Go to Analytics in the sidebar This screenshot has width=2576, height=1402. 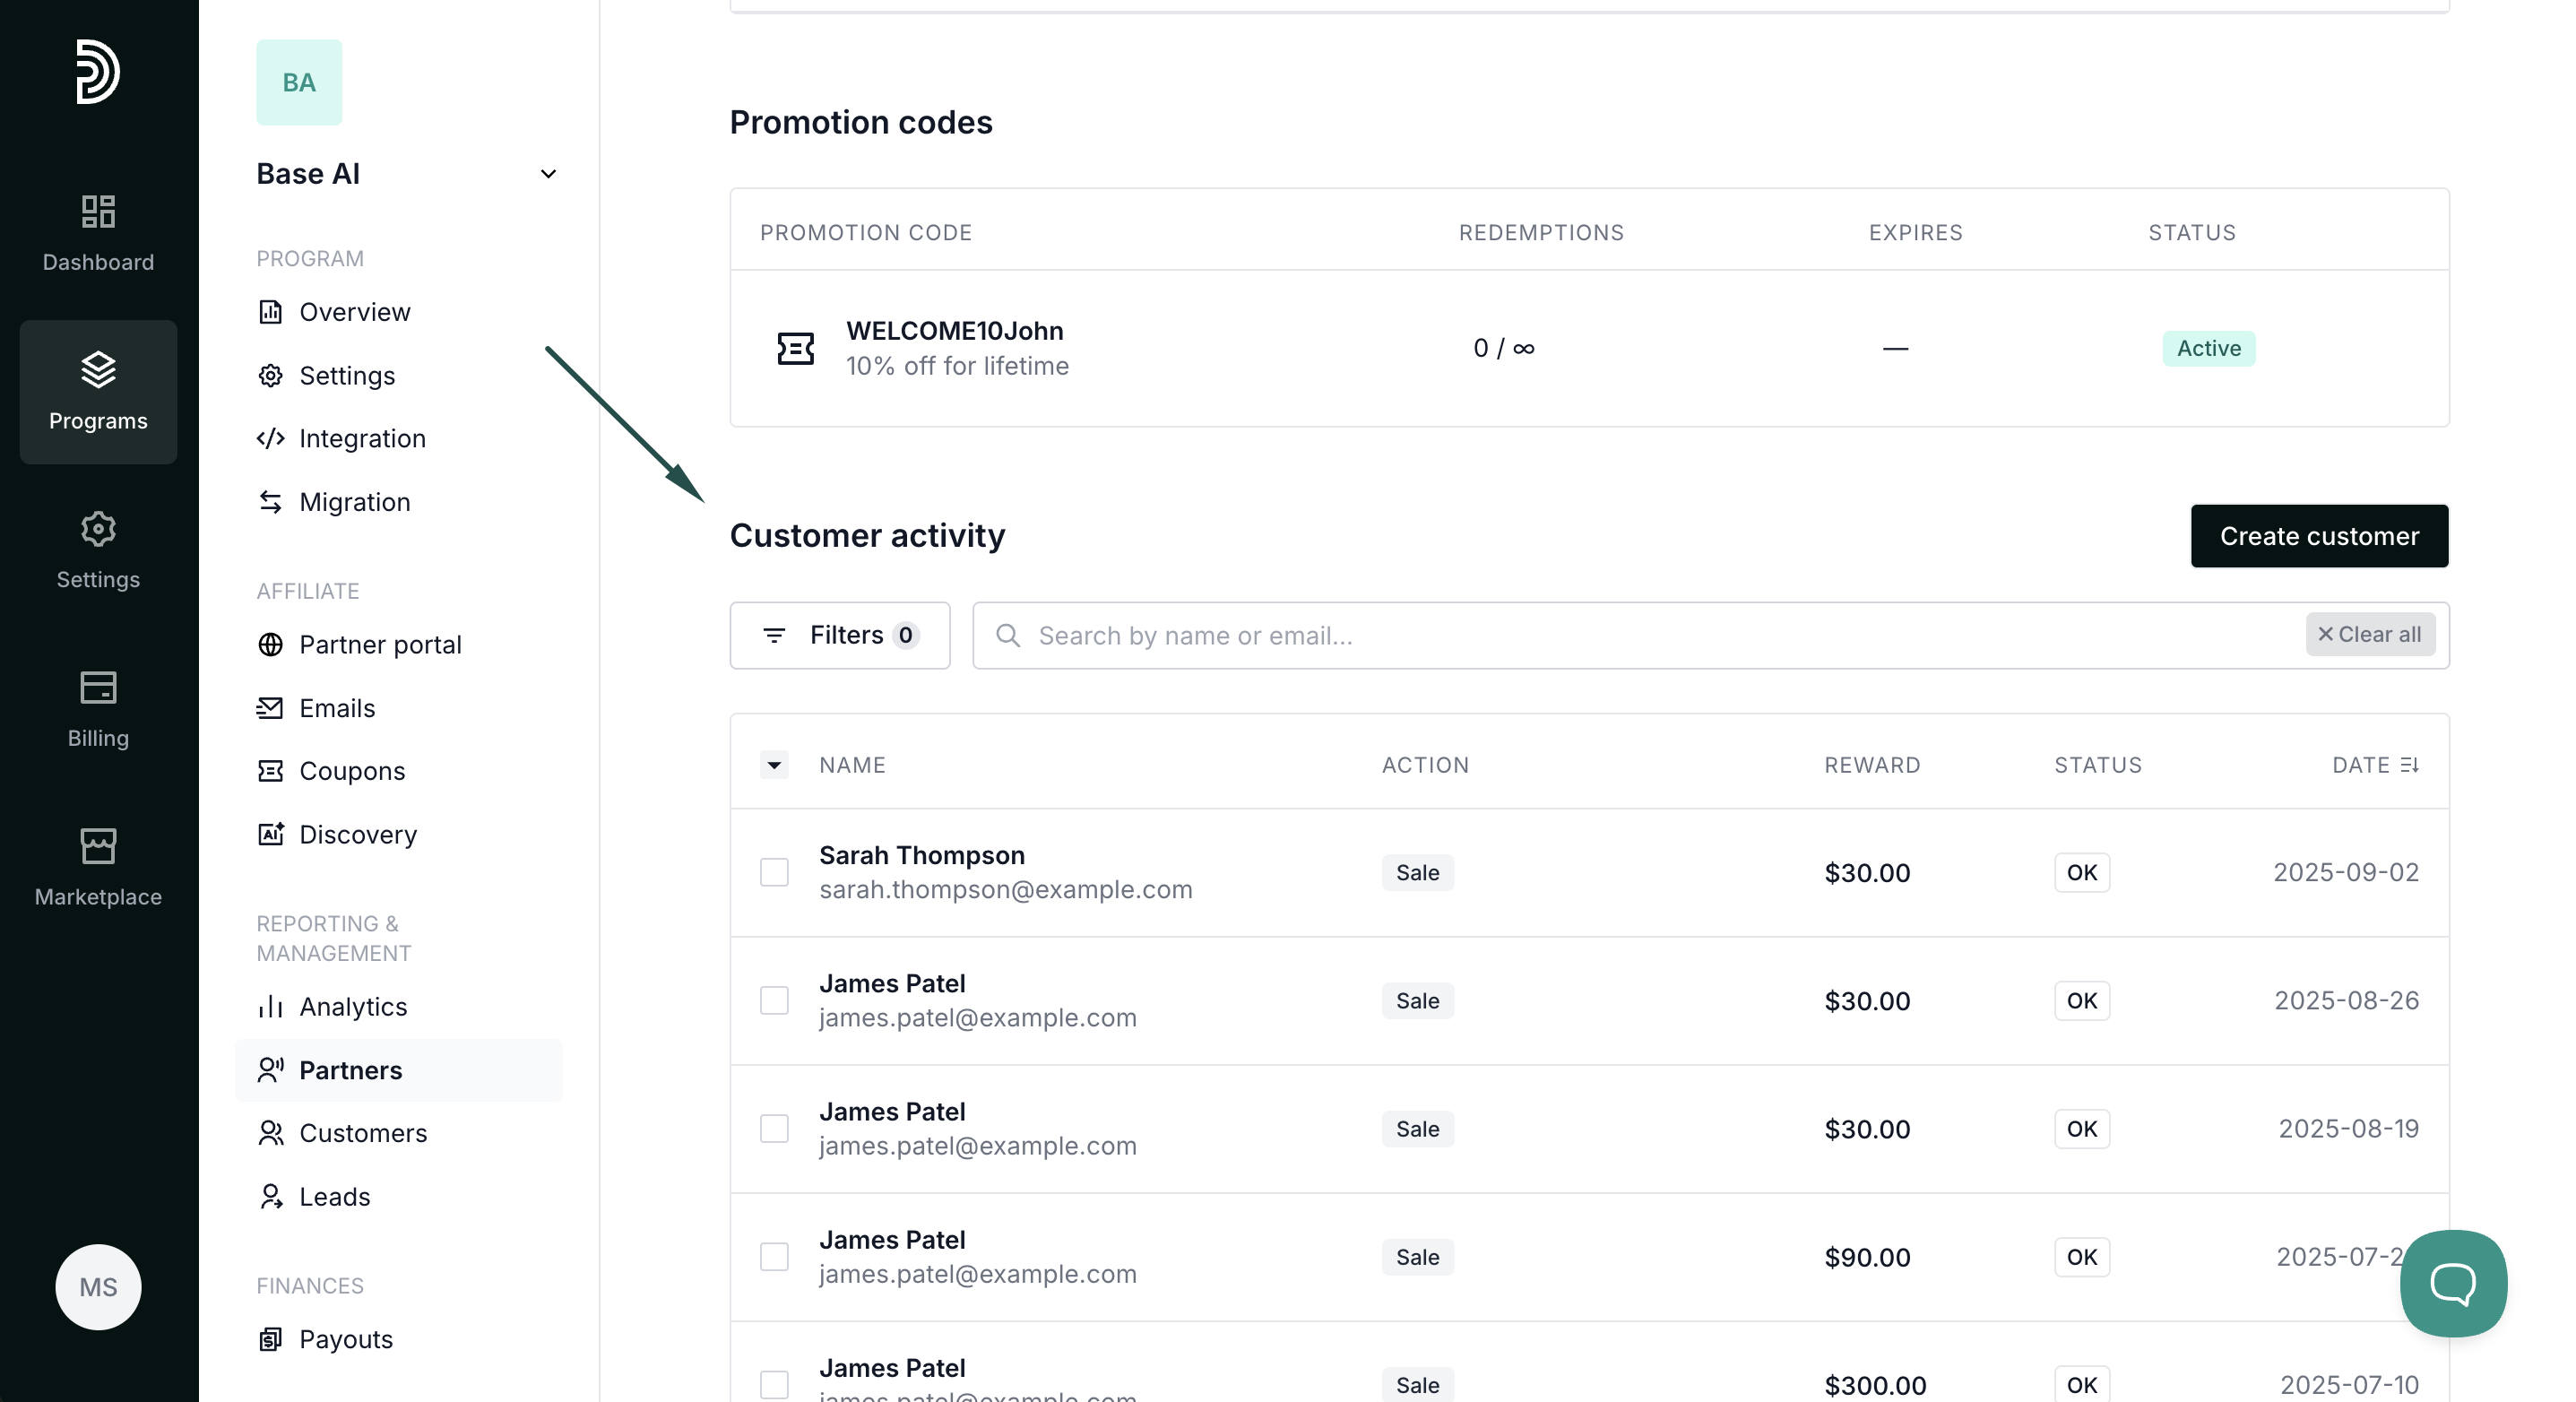pyautogui.click(x=352, y=1007)
